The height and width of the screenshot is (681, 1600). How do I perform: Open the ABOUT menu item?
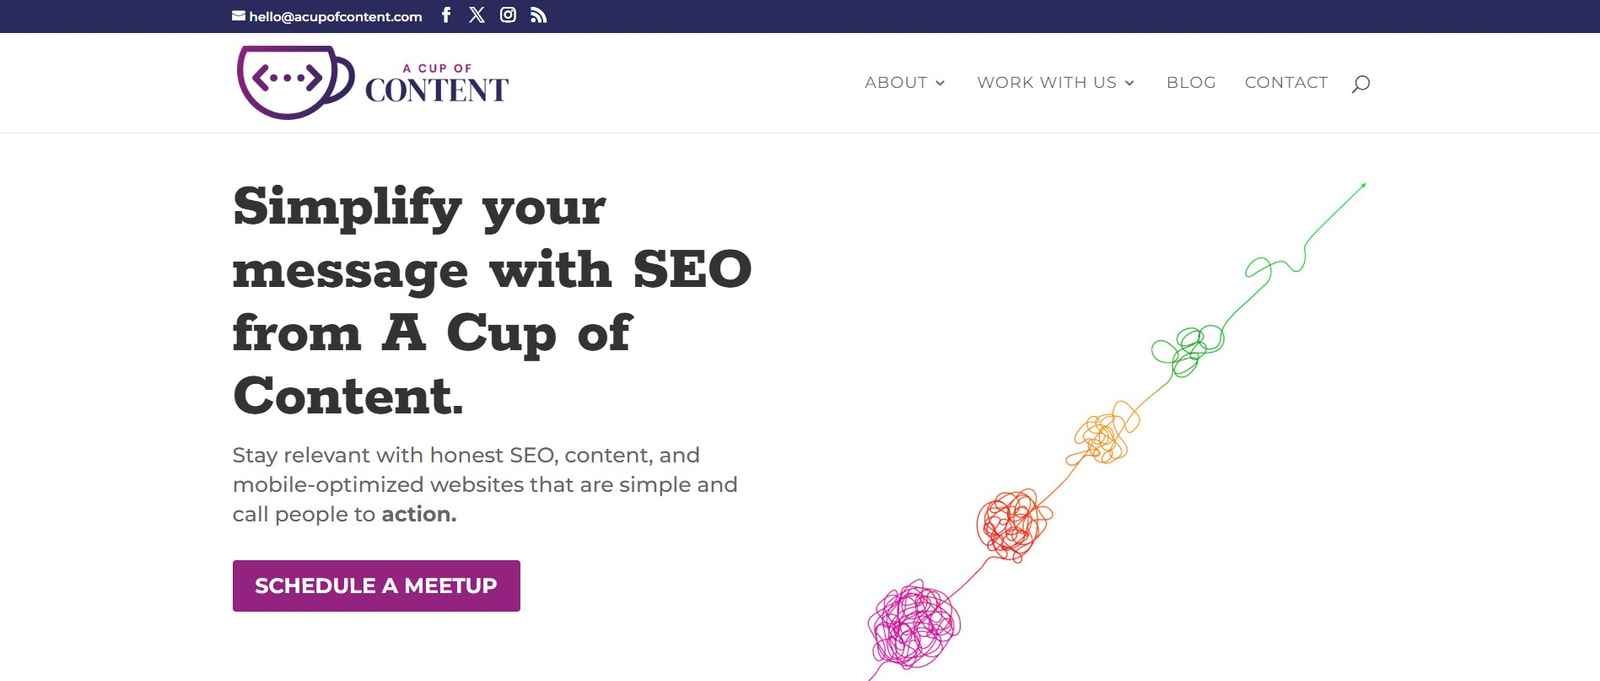(896, 83)
